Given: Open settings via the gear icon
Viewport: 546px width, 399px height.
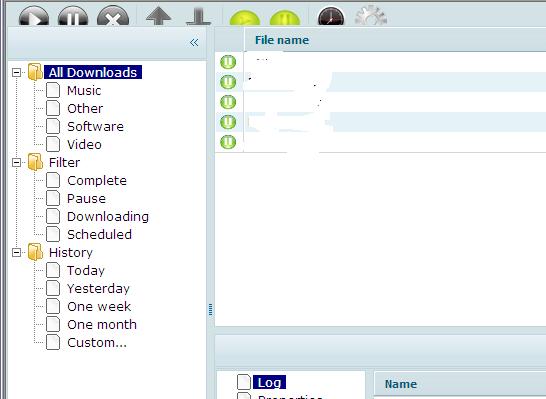Looking at the screenshot, I should click(x=371, y=15).
